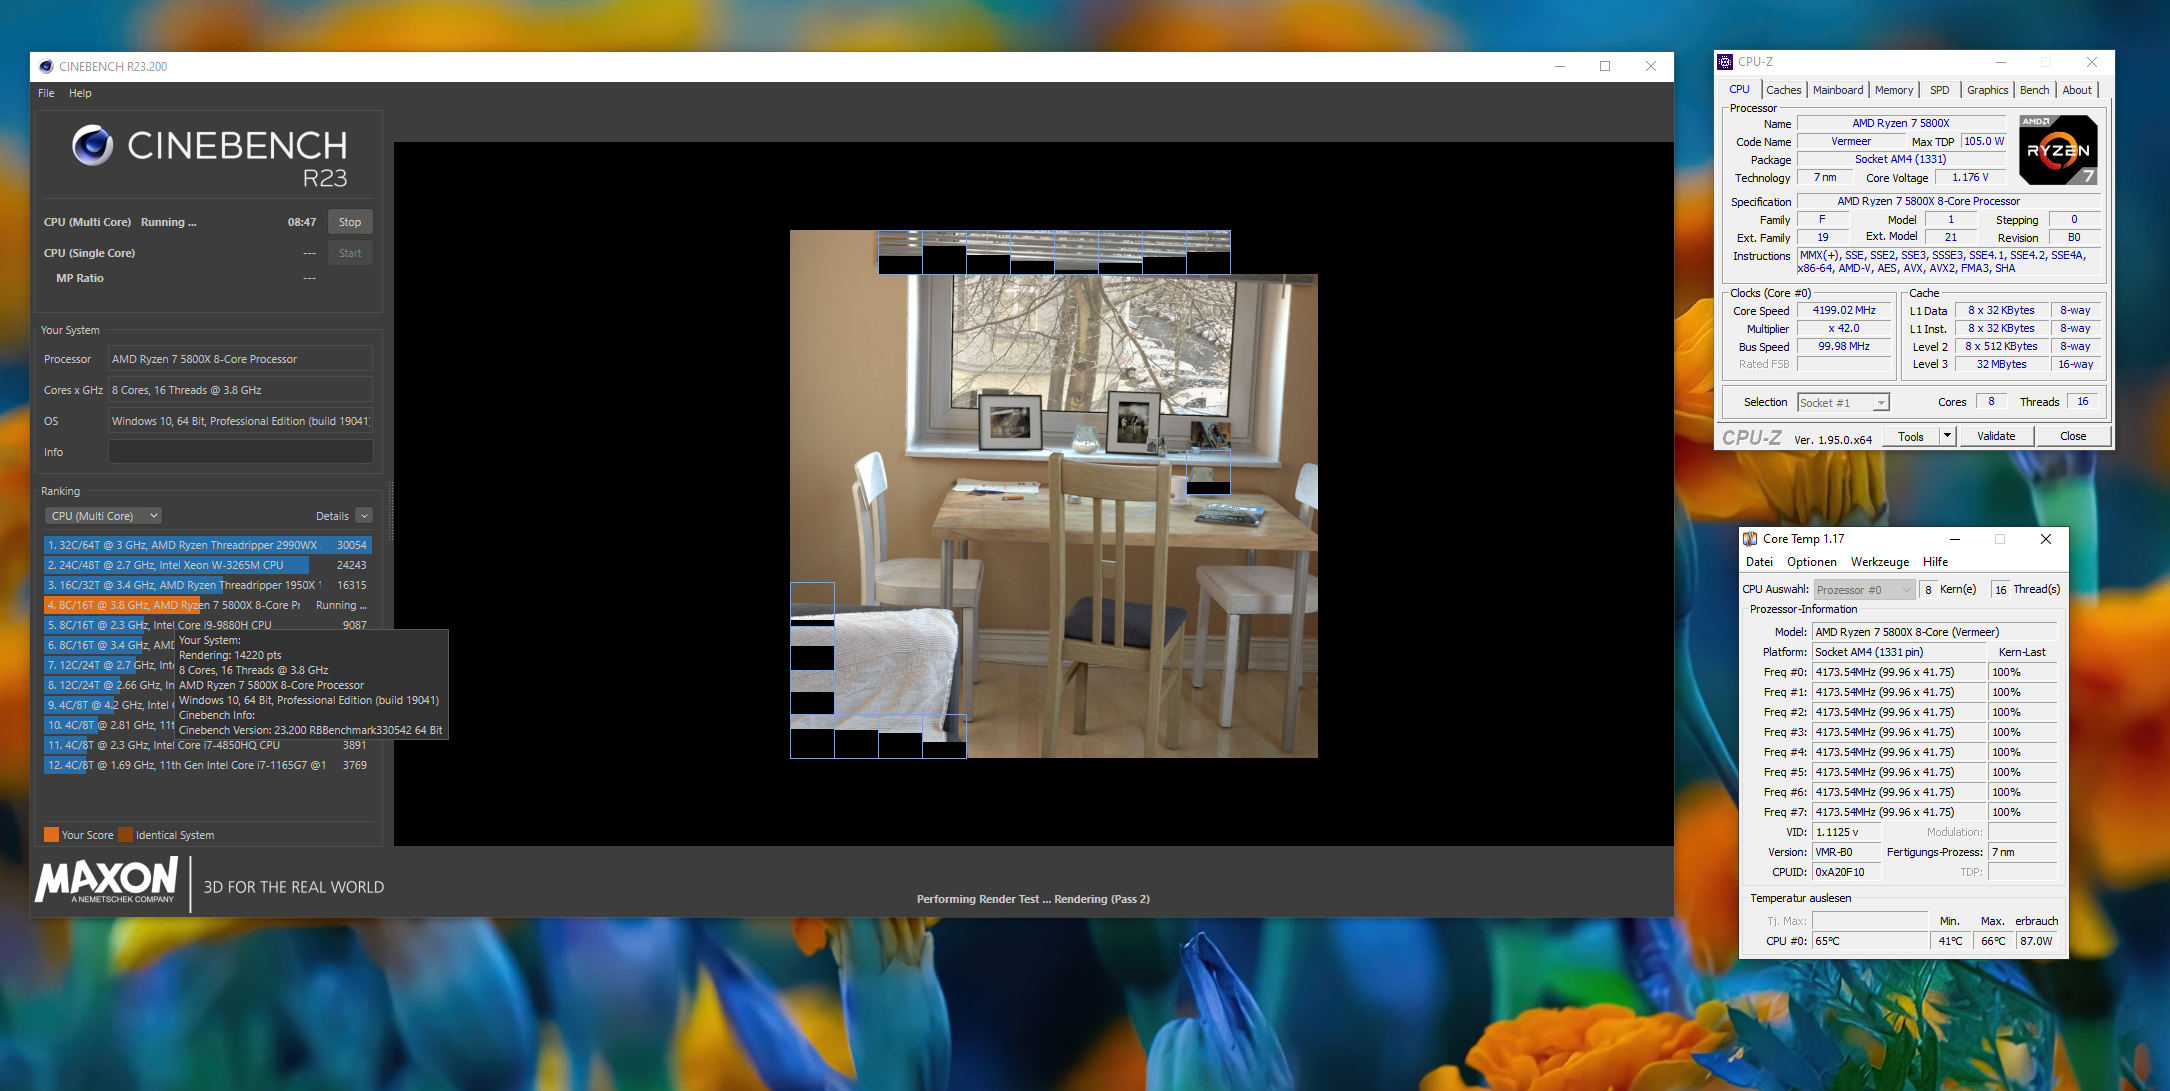
Task: Click the Info input field
Action: click(240, 452)
